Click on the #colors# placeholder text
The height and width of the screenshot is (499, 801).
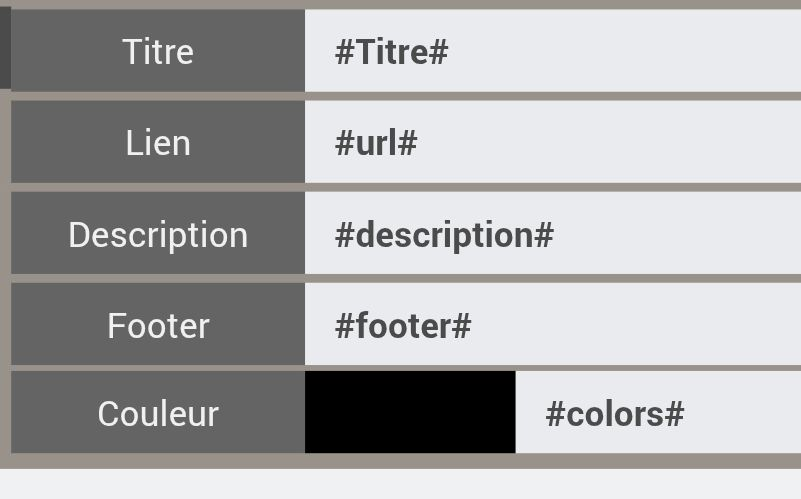point(615,414)
